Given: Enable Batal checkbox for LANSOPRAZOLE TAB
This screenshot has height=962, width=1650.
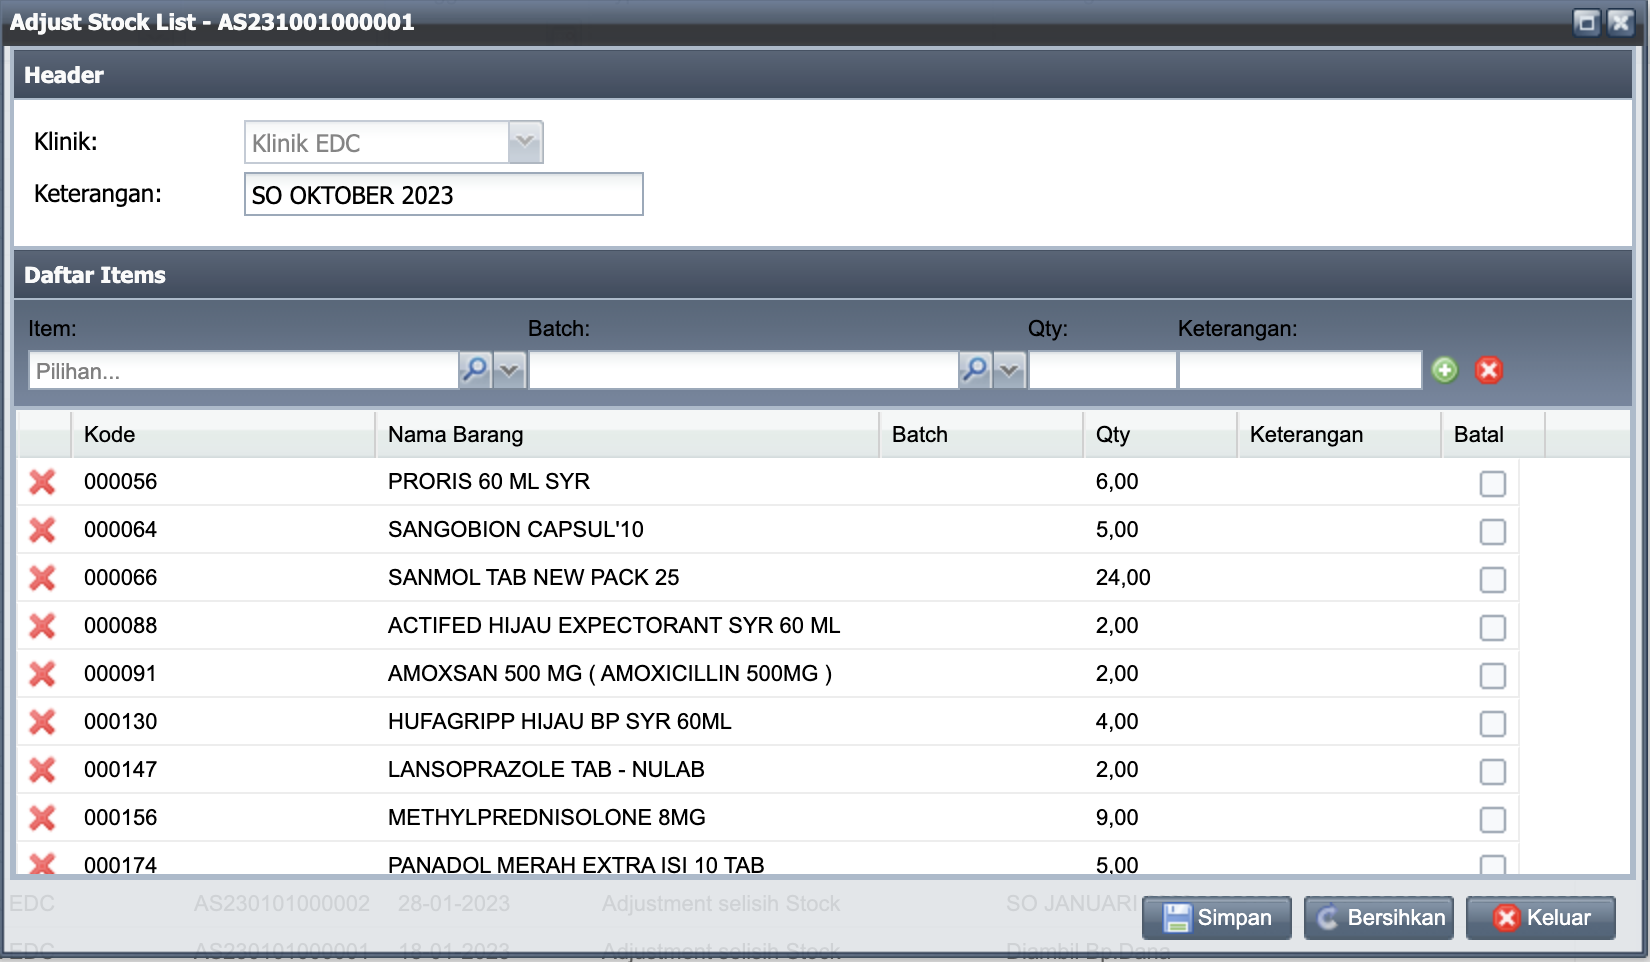Looking at the screenshot, I should (x=1492, y=771).
